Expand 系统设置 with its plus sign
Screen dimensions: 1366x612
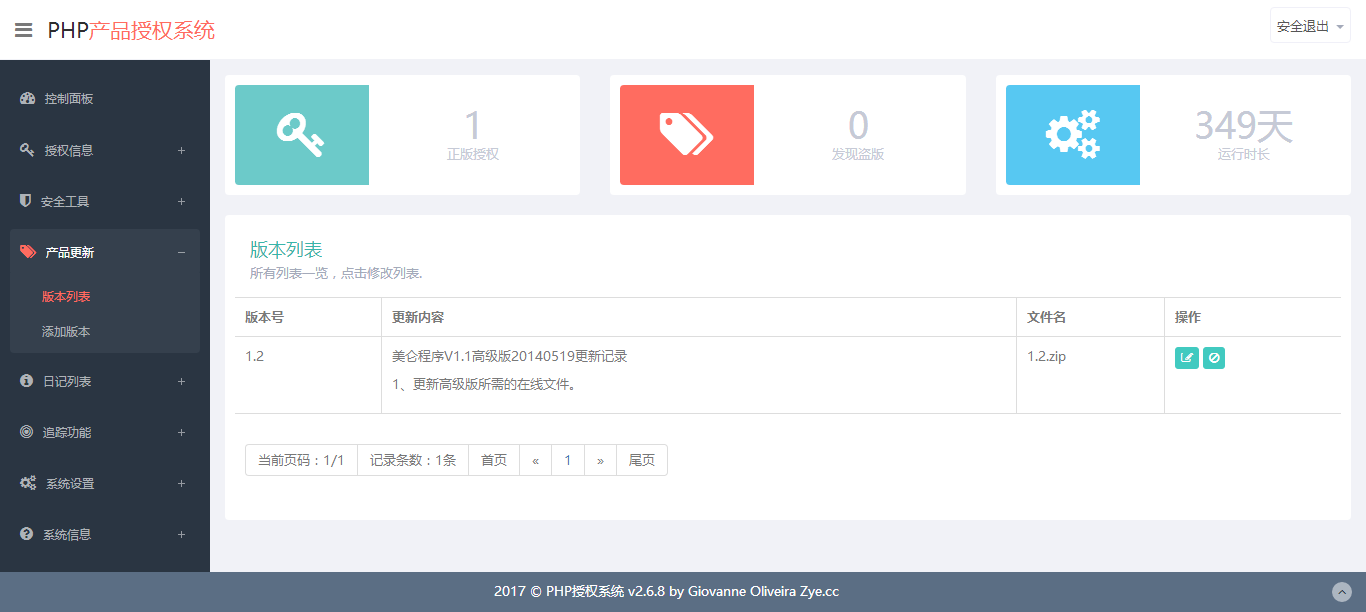[181, 483]
